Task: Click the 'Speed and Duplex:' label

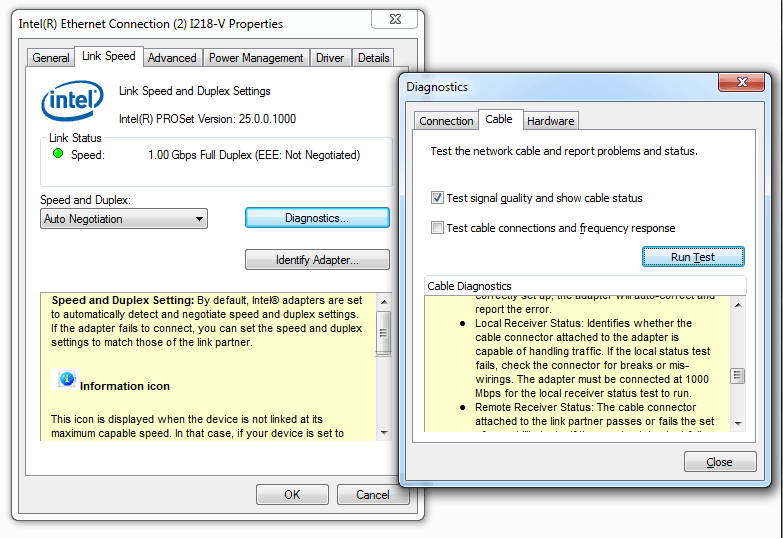Action: pyautogui.click(x=85, y=200)
